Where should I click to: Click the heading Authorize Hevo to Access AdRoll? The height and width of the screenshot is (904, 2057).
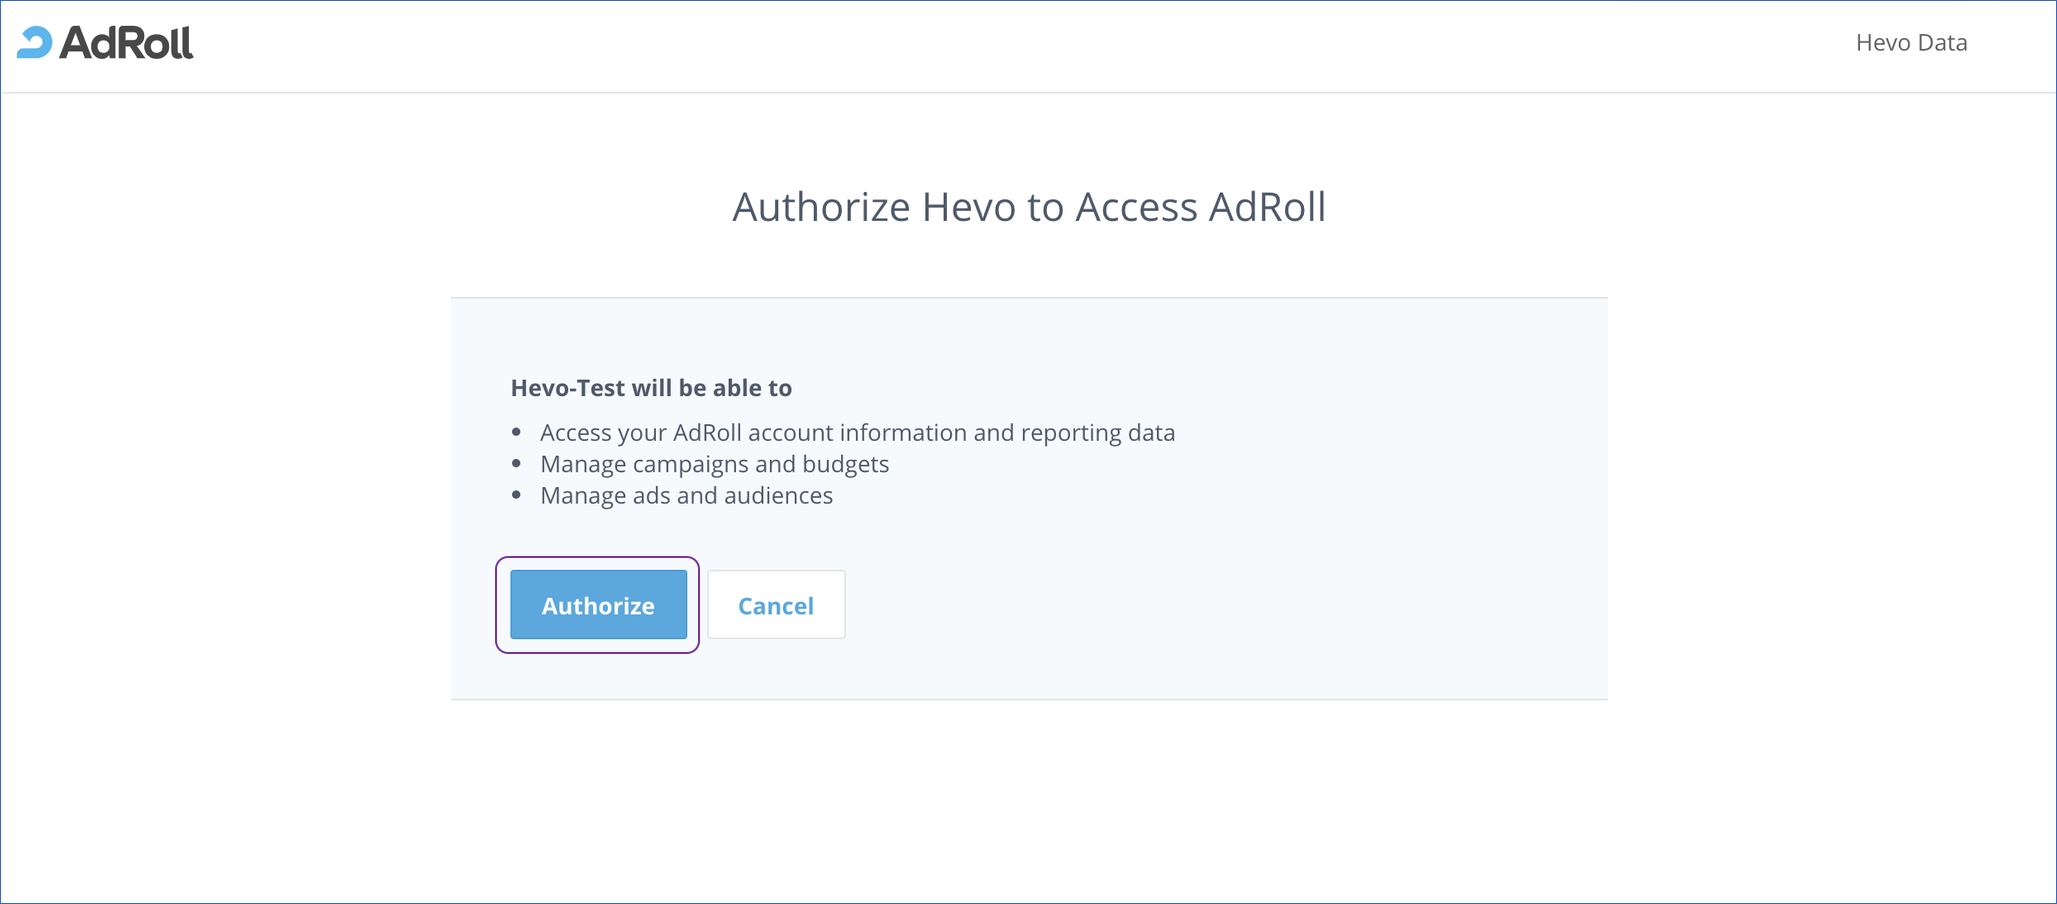click(x=1028, y=207)
